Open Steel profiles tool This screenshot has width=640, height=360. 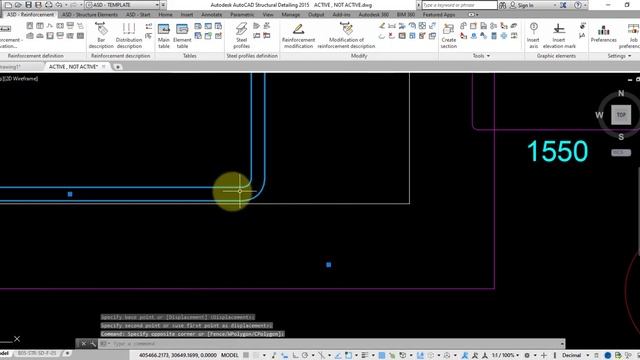coord(242,36)
